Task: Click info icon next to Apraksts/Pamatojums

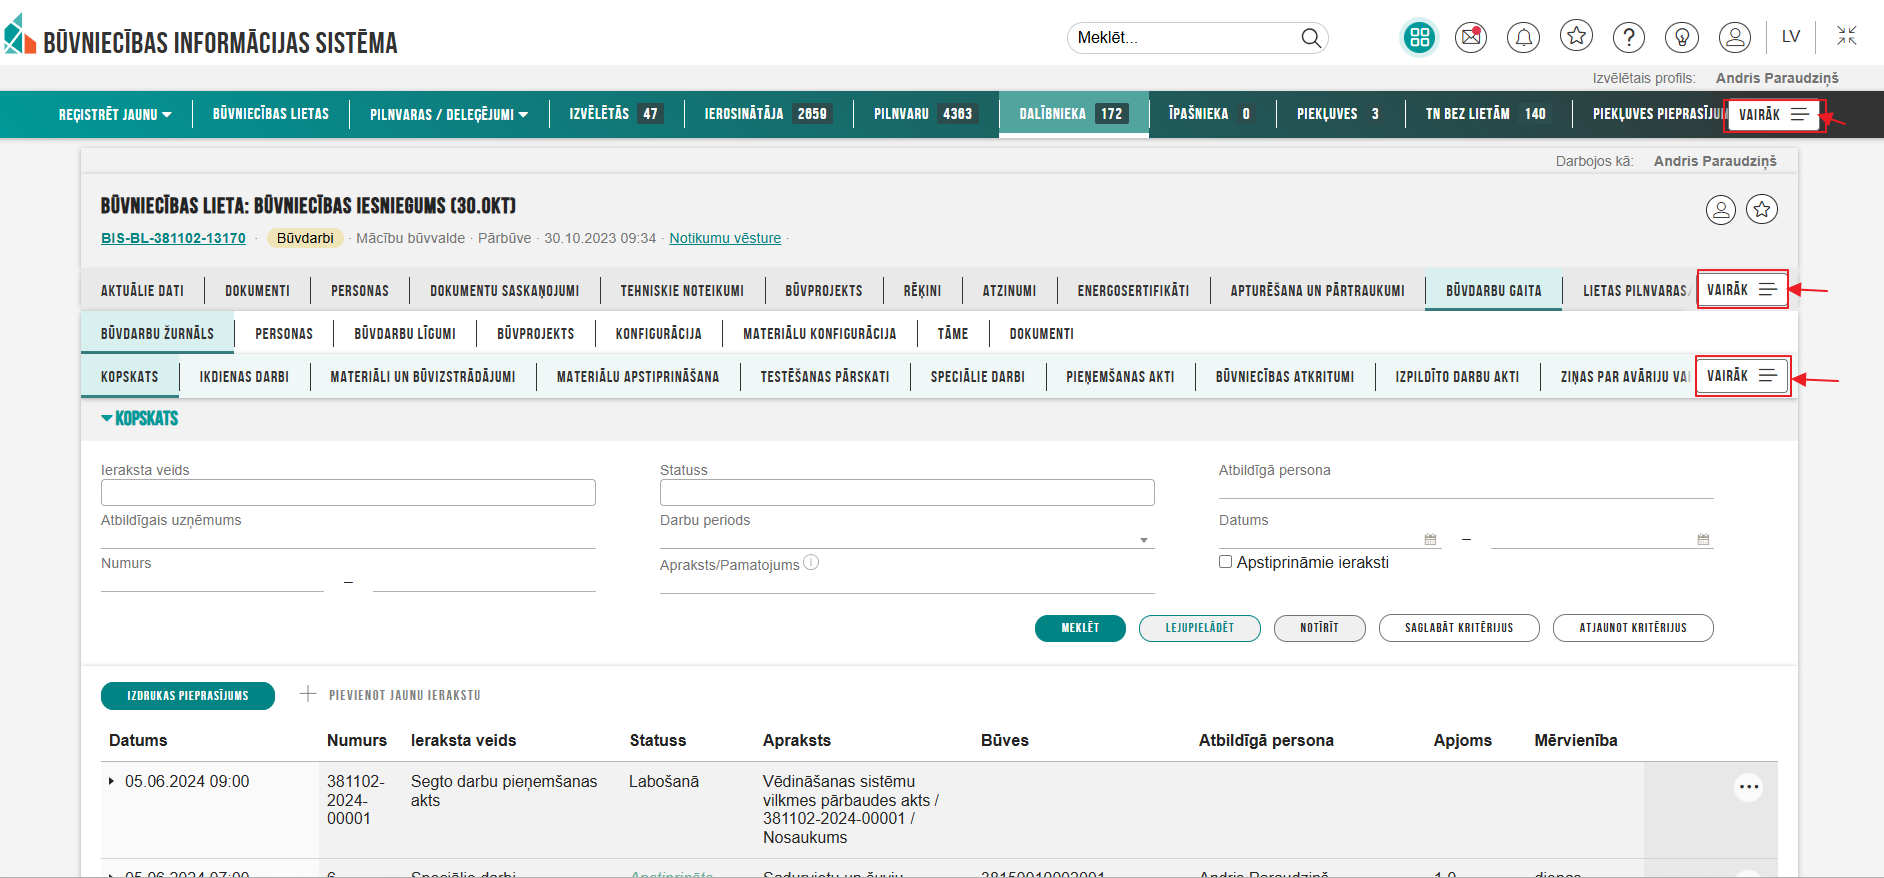Action: point(811,563)
